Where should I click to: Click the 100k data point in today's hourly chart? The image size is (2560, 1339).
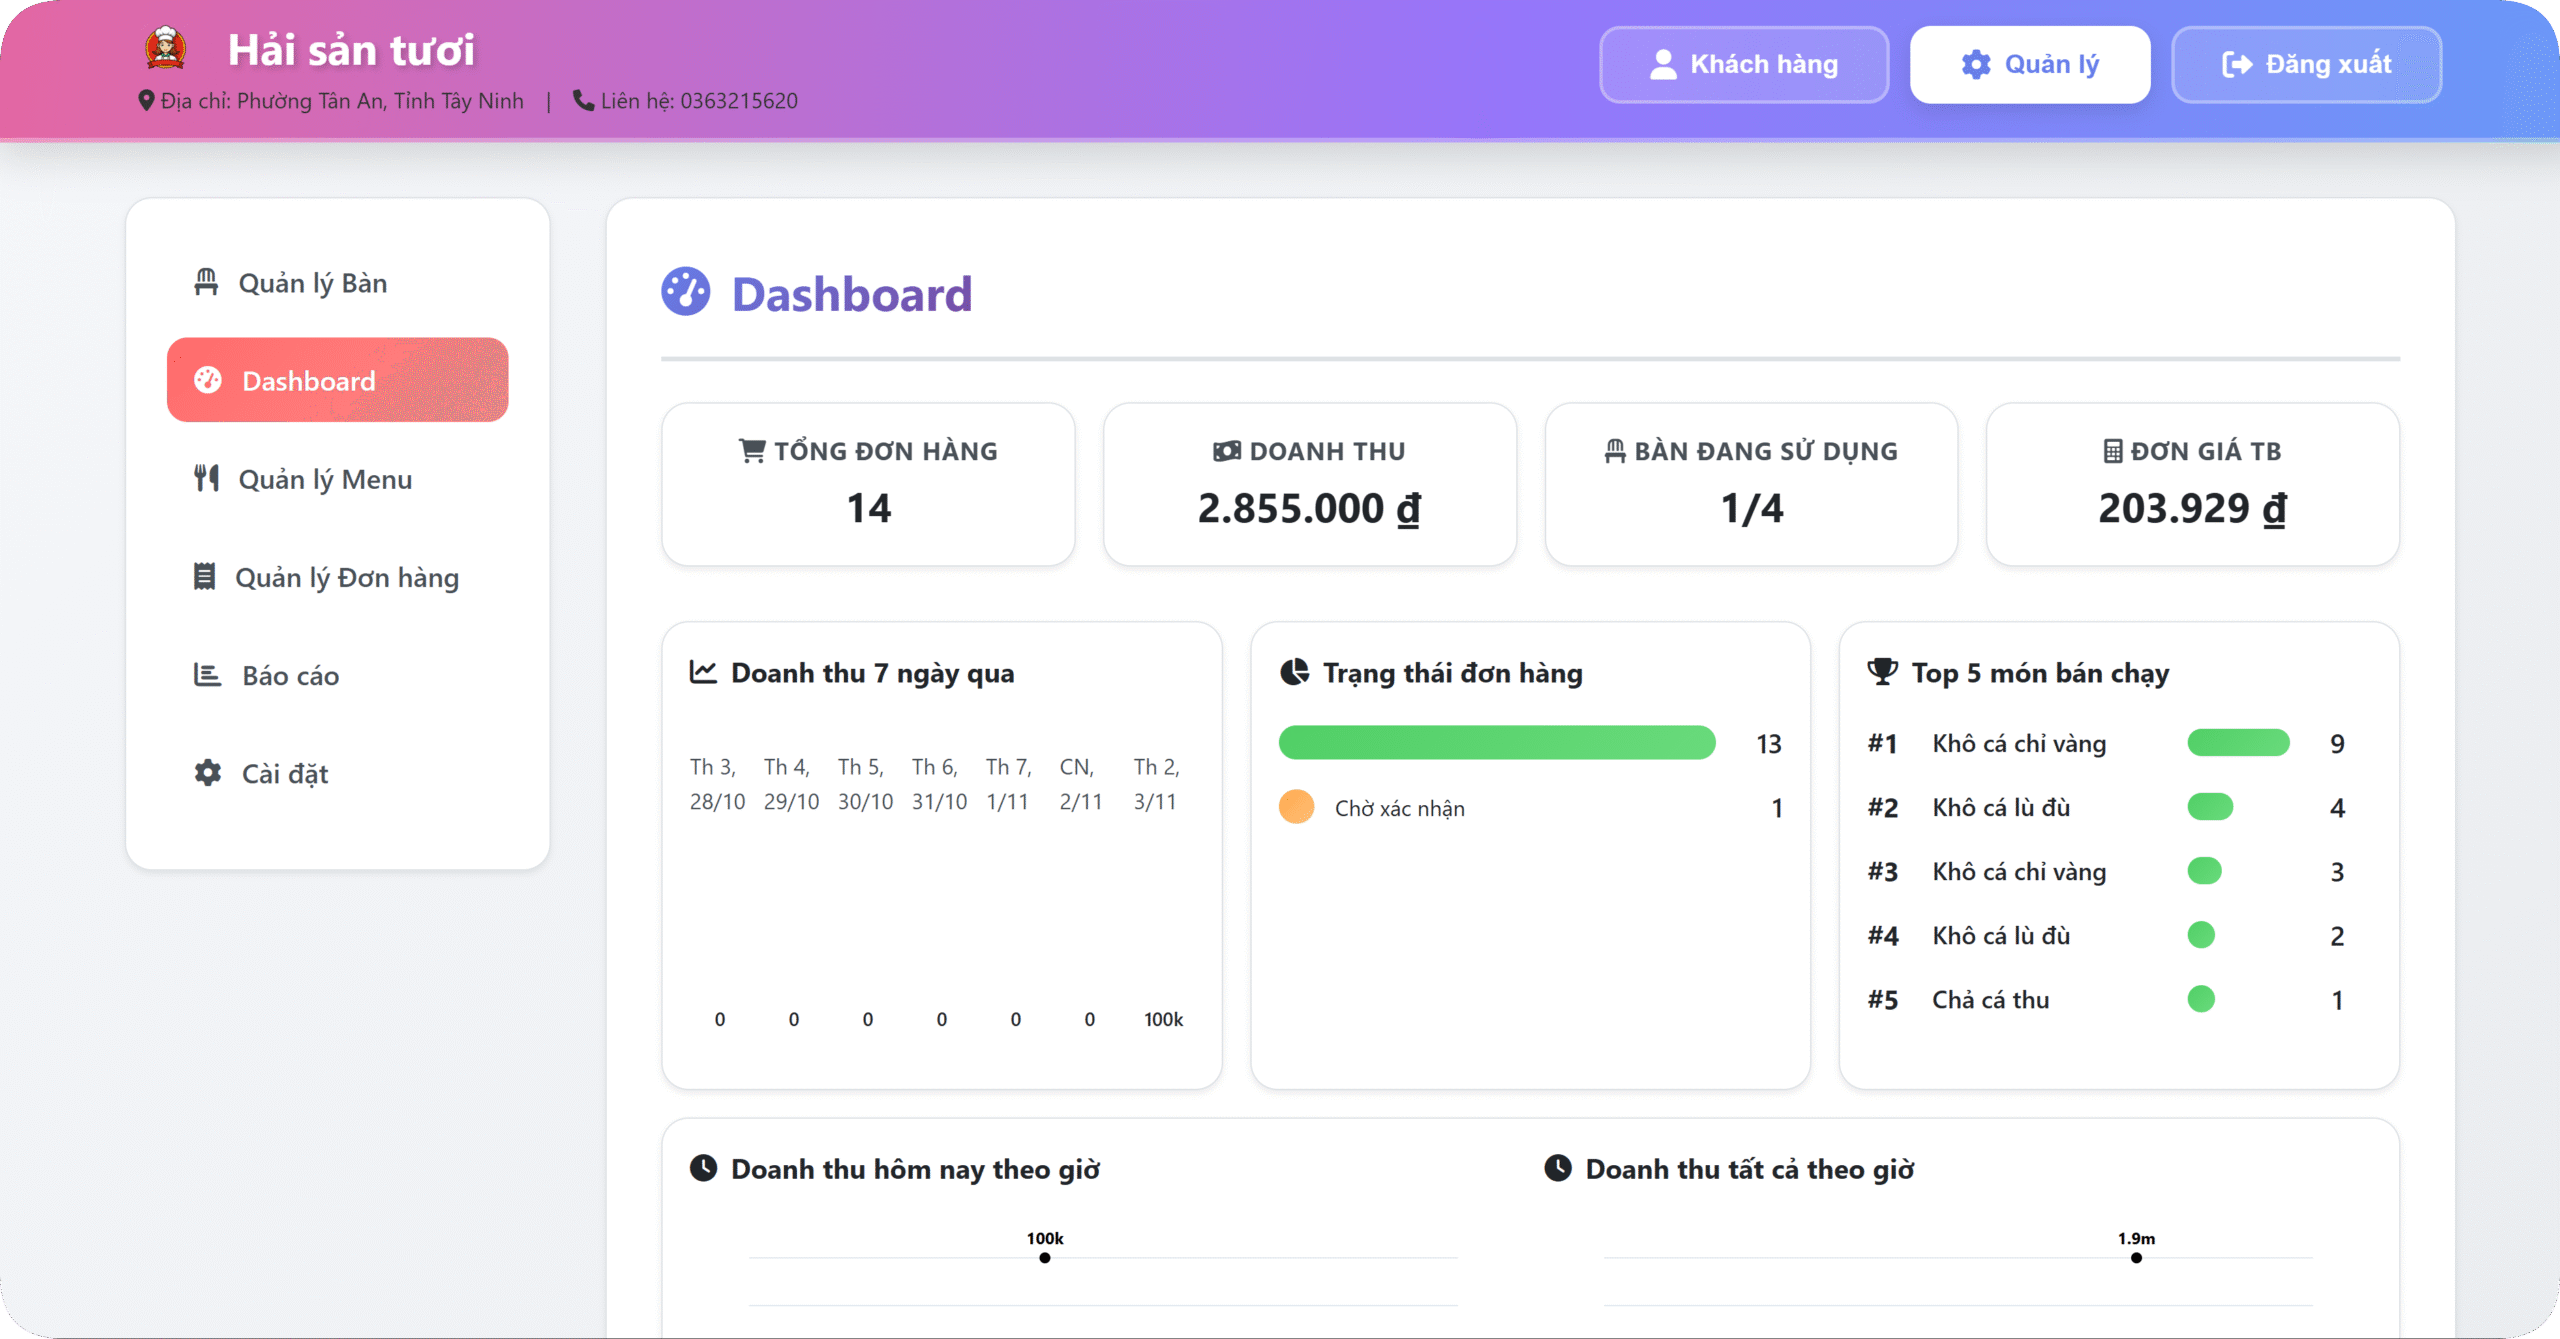(1045, 1257)
